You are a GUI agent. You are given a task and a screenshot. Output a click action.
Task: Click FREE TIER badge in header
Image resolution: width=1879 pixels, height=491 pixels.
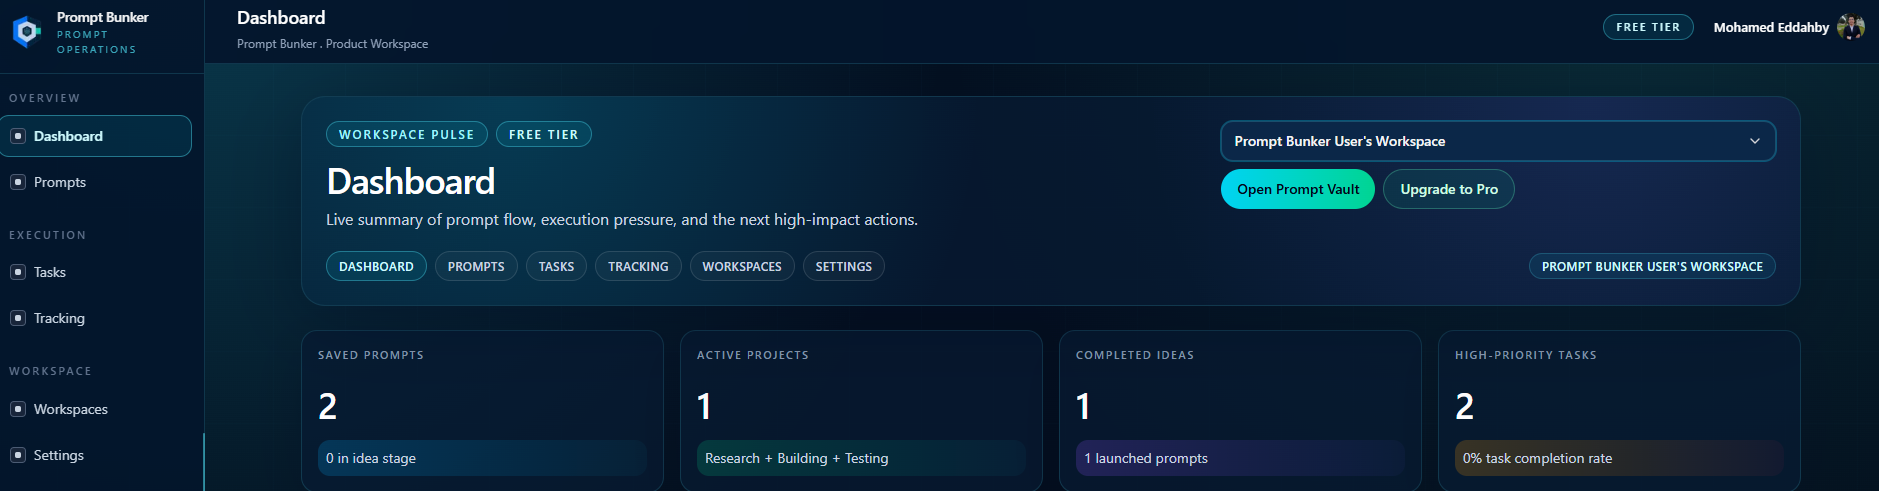[x=1648, y=27]
